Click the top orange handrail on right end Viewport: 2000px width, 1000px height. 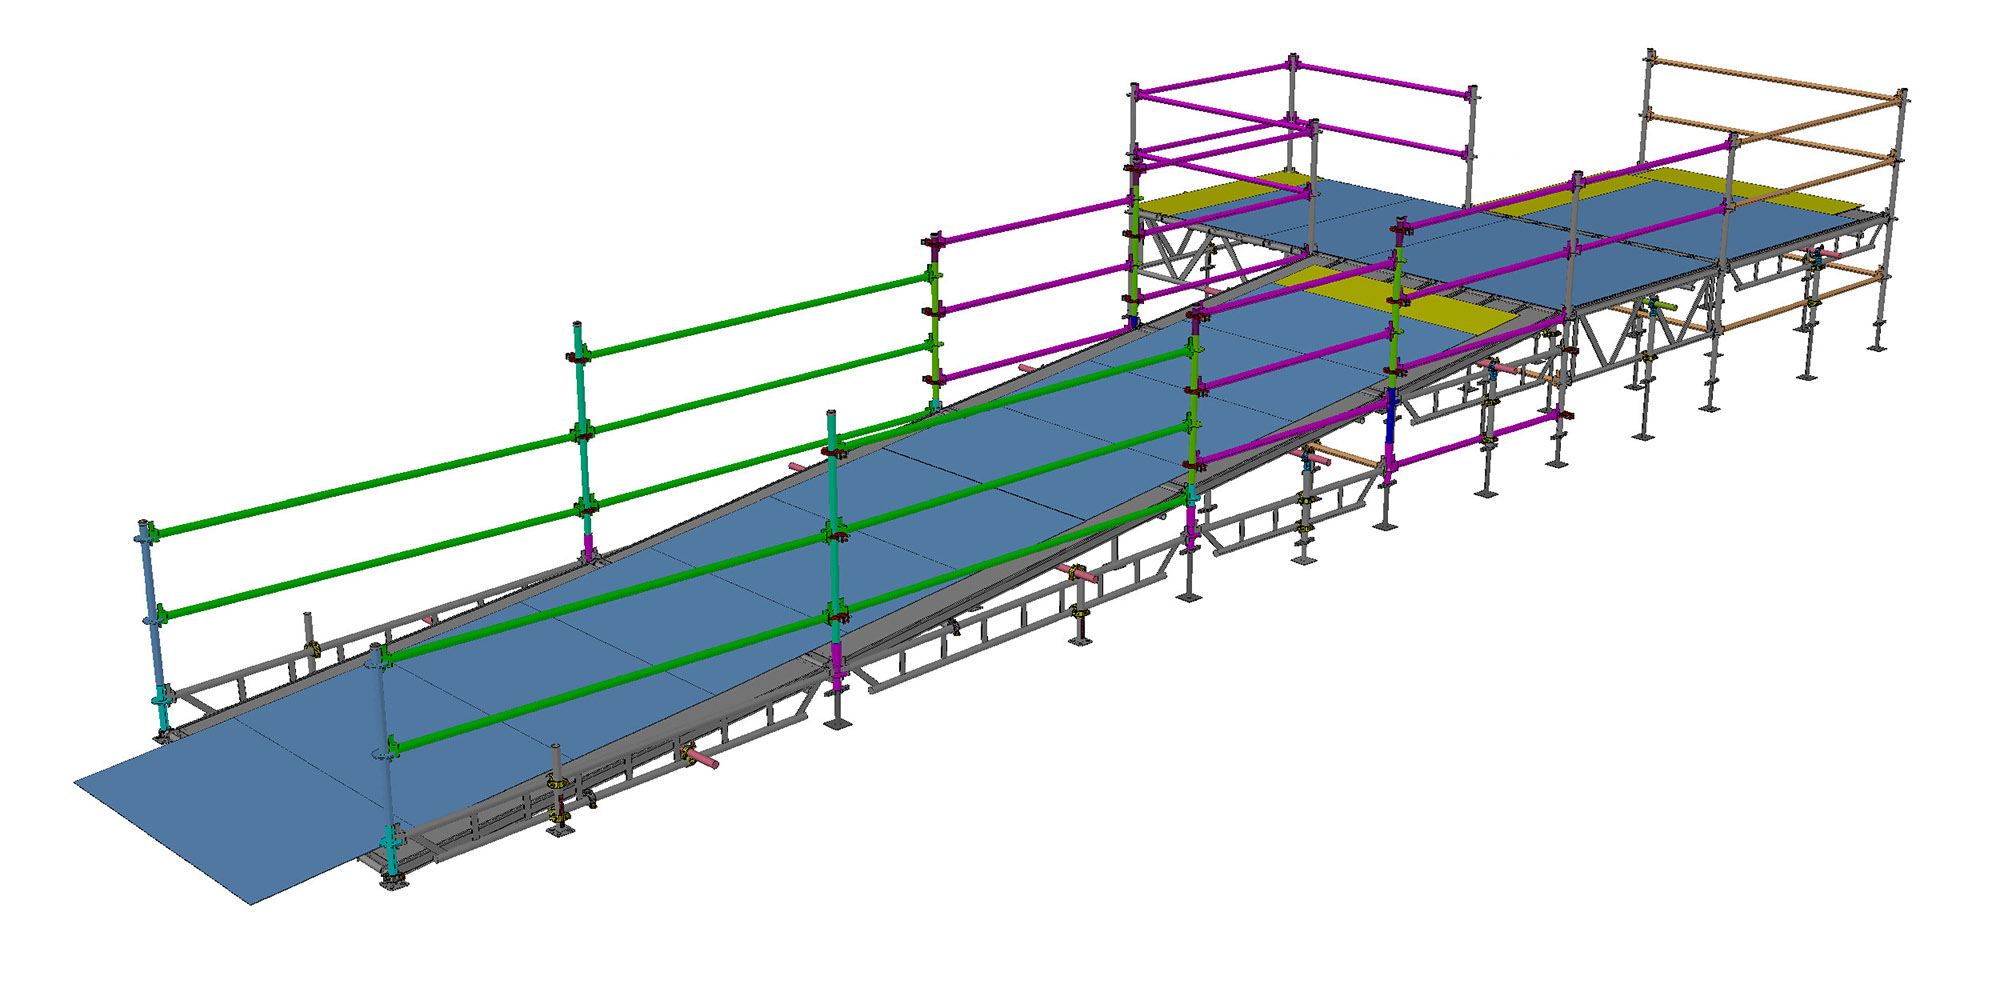[x=1770, y=80]
